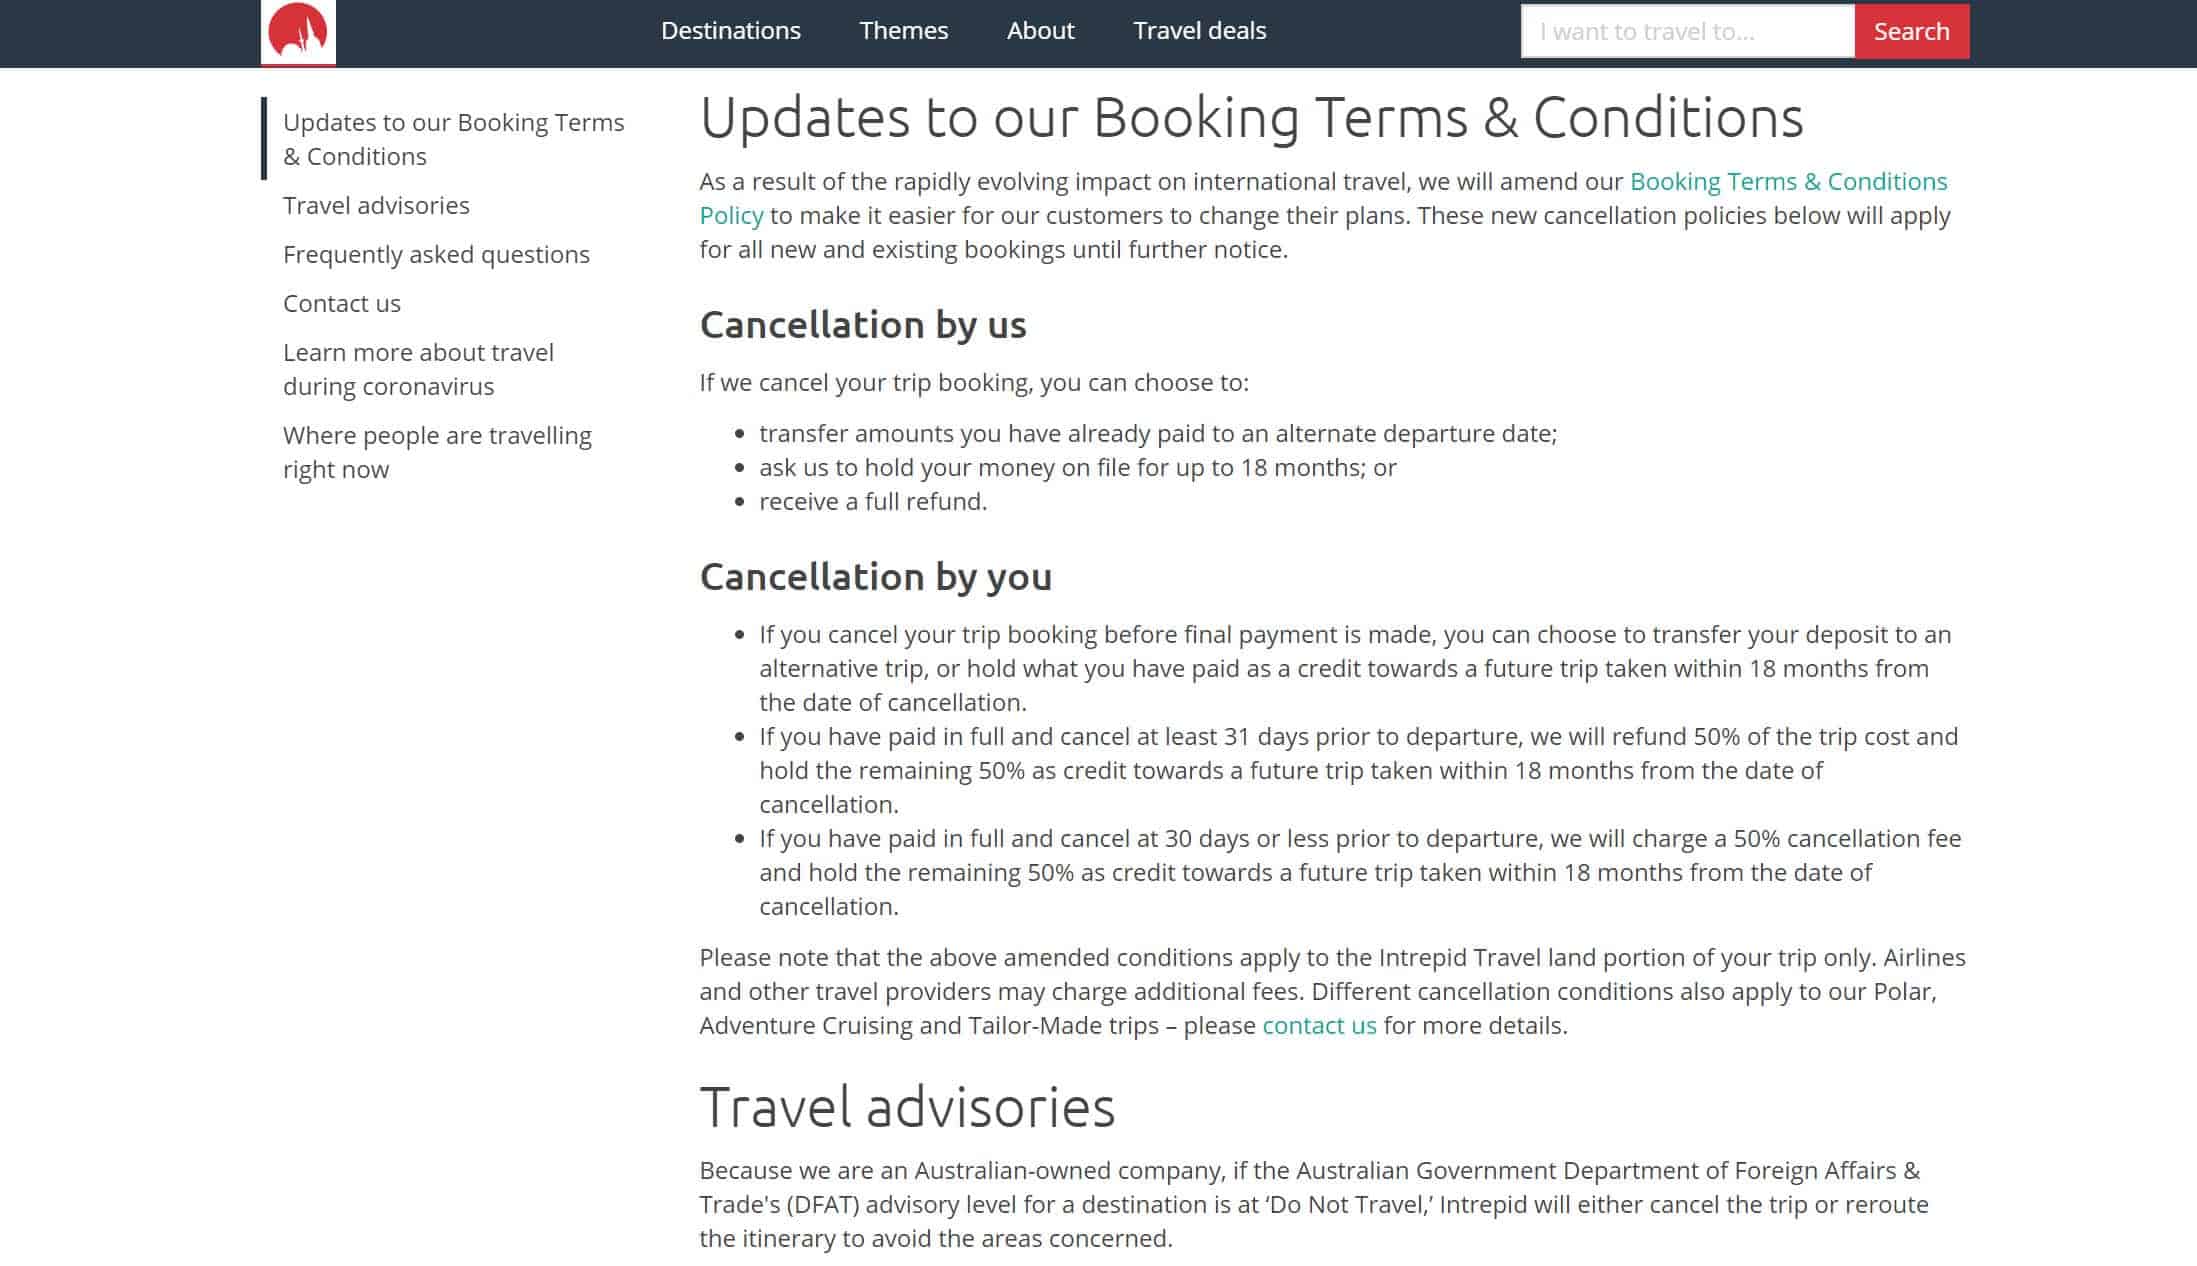The image size is (2197, 1266).
Task: Open Frequently asked questions sidebar link
Action: tap(436, 254)
